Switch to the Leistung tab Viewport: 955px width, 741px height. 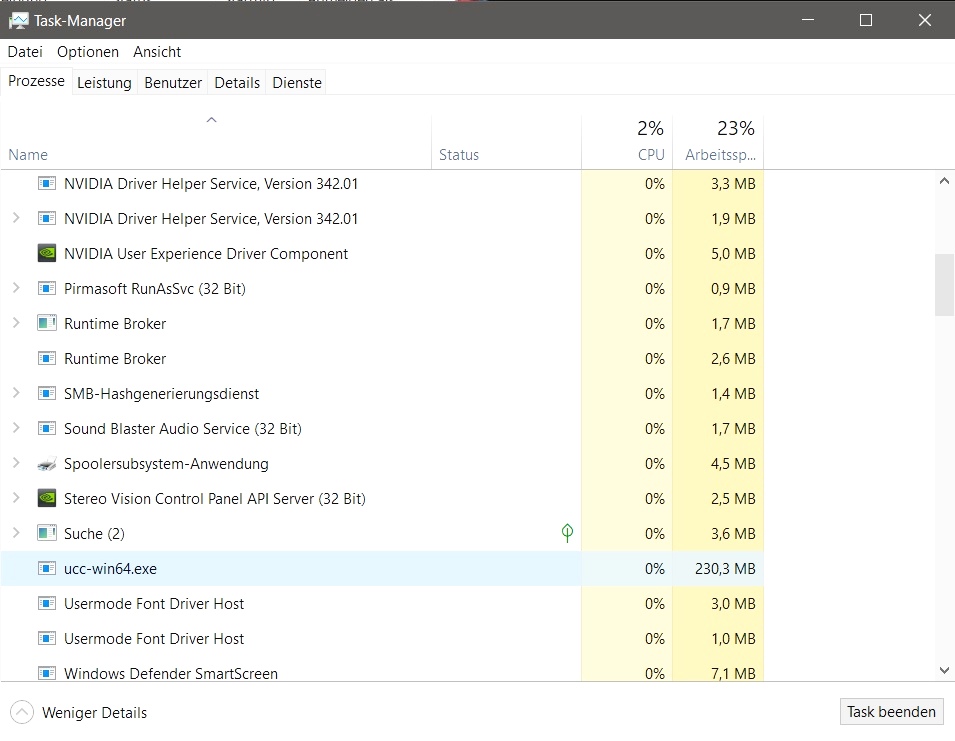[x=104, y=83]
